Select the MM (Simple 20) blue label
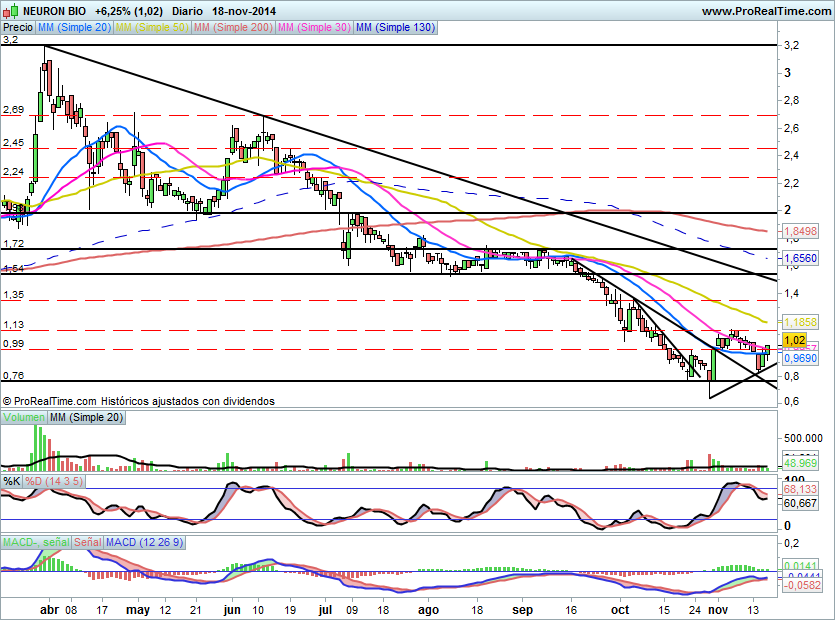 (x=75, y=28)
